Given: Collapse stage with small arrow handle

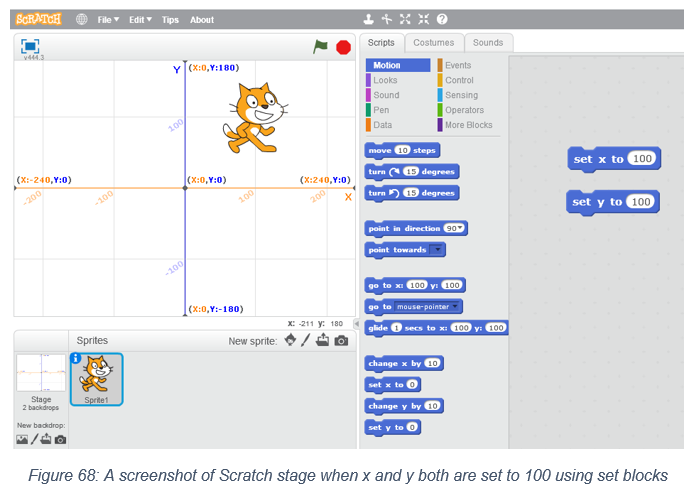Looking at the screenshot, I should pyautogui.click(x=356, y=324).
